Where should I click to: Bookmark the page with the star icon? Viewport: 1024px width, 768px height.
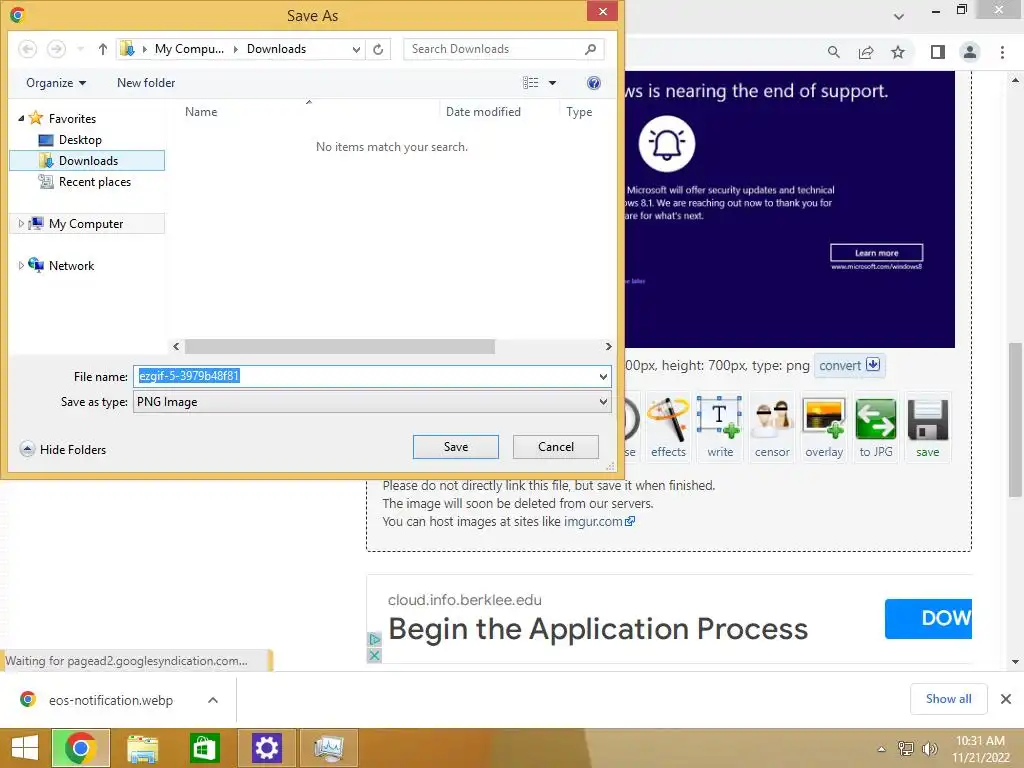pyautogui.click(x=898, y=52)
